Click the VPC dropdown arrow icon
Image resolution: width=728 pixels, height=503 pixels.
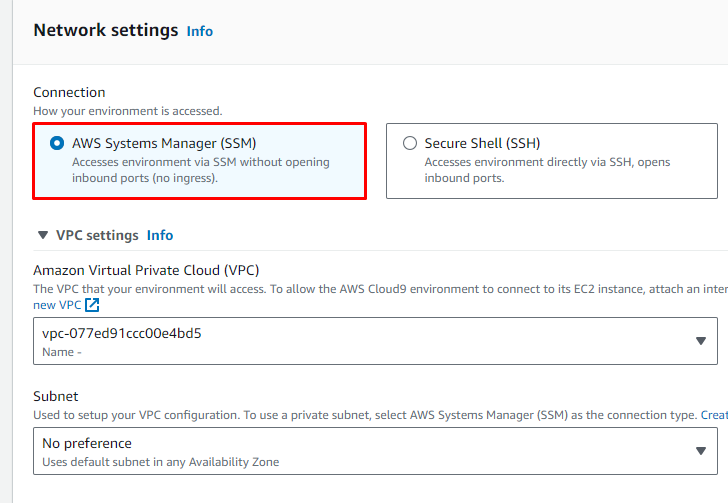click(701, 341)
